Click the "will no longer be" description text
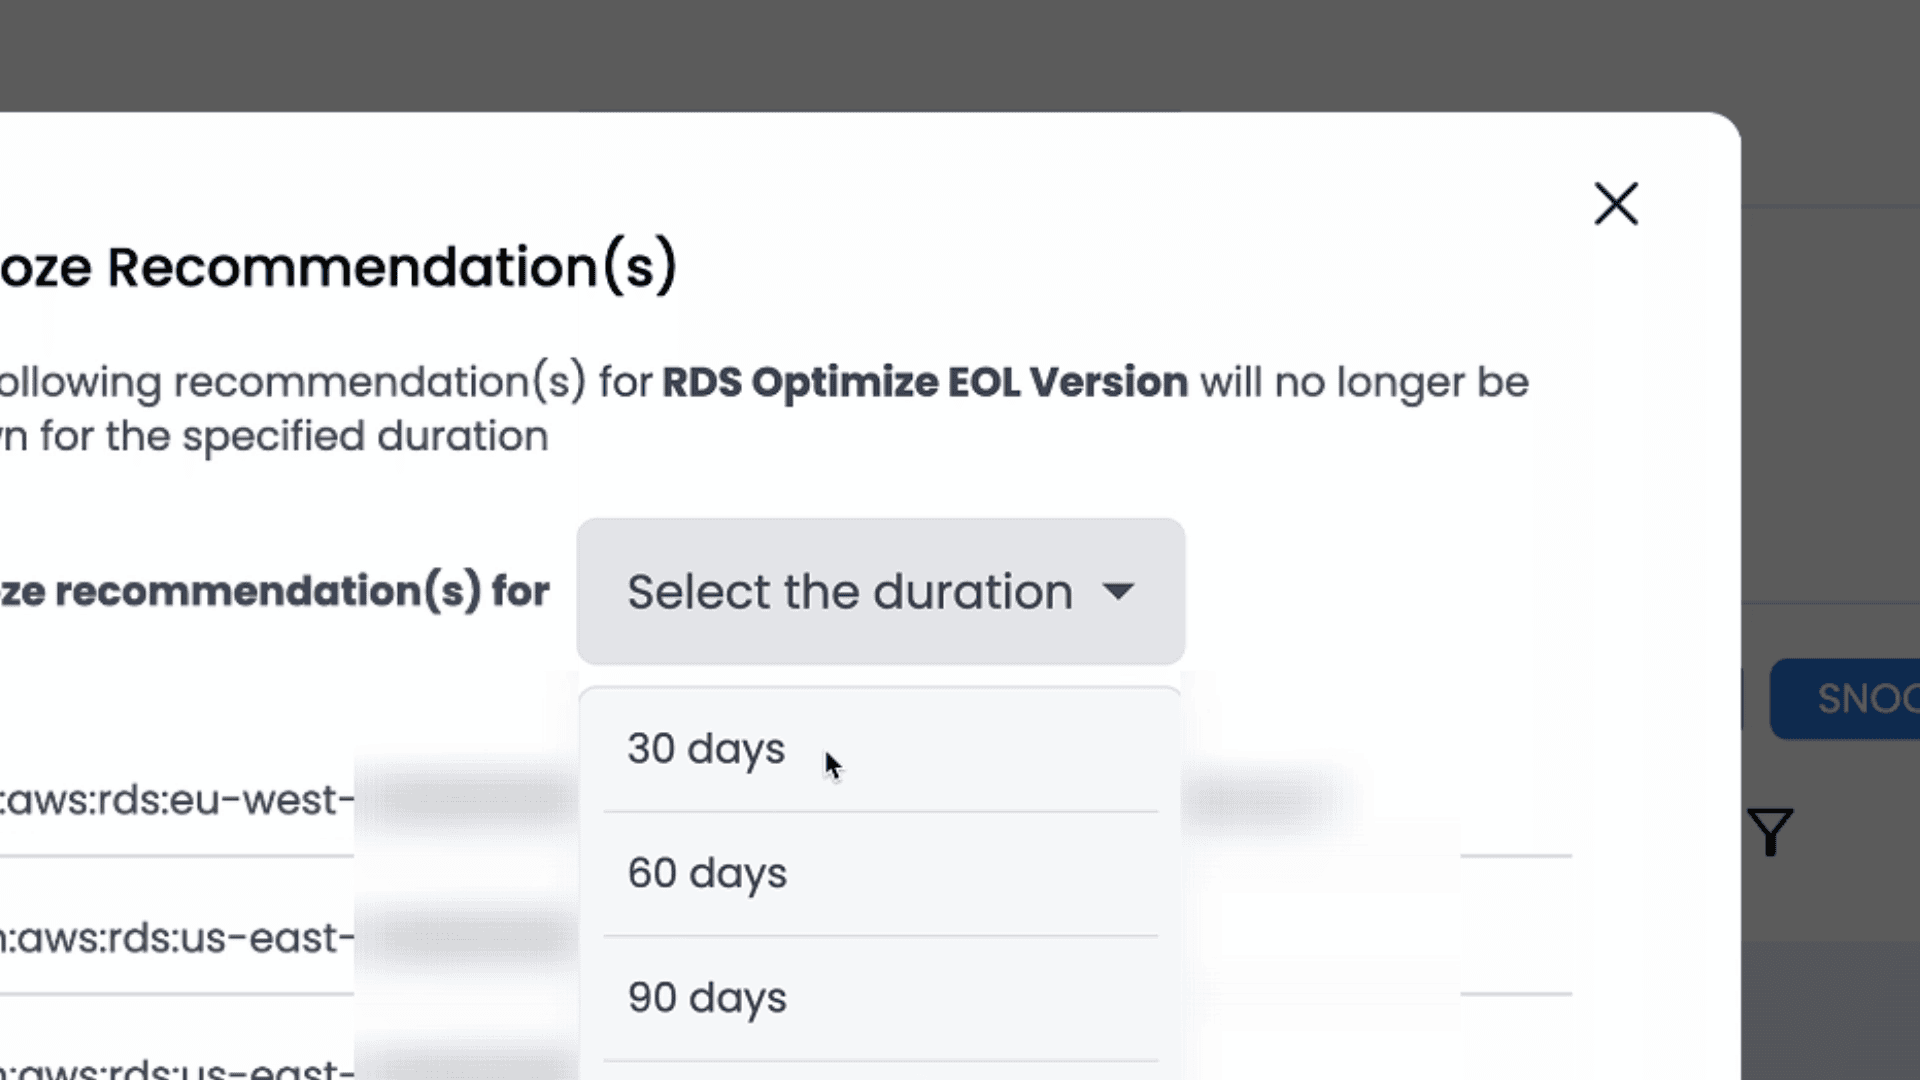 pyautogui.click(x=1365, y=382)
